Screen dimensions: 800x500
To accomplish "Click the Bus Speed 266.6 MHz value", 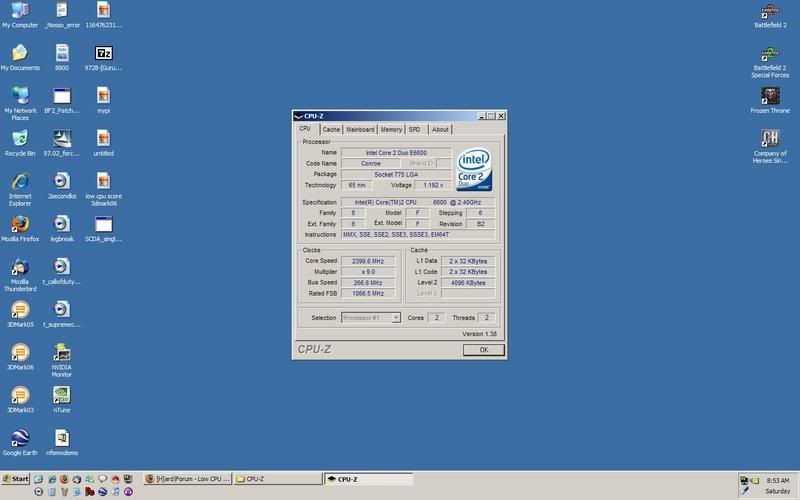I will coord(368,283).
